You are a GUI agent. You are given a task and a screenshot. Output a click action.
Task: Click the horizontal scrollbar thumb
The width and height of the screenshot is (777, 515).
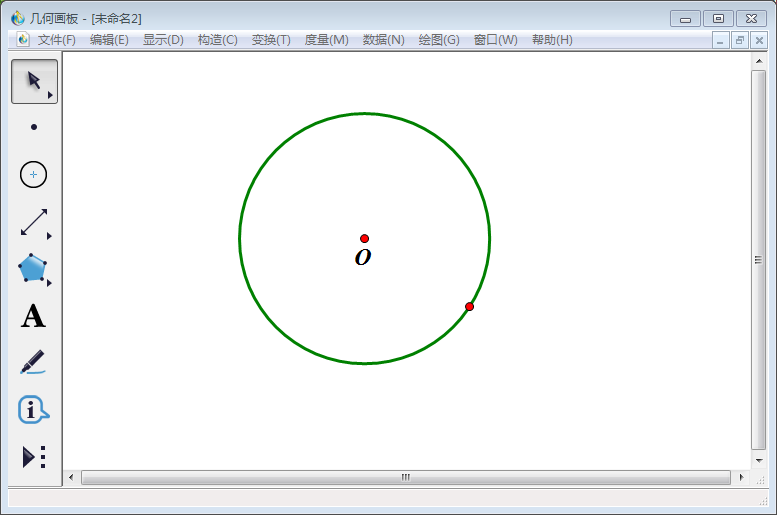[406, 477]
